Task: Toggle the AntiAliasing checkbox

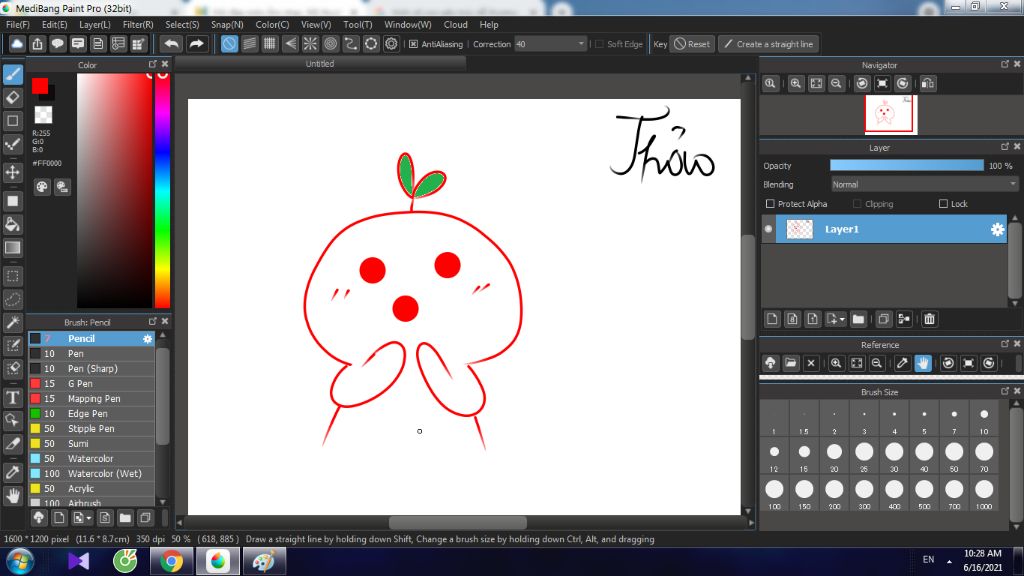Action: click(413, 44)
